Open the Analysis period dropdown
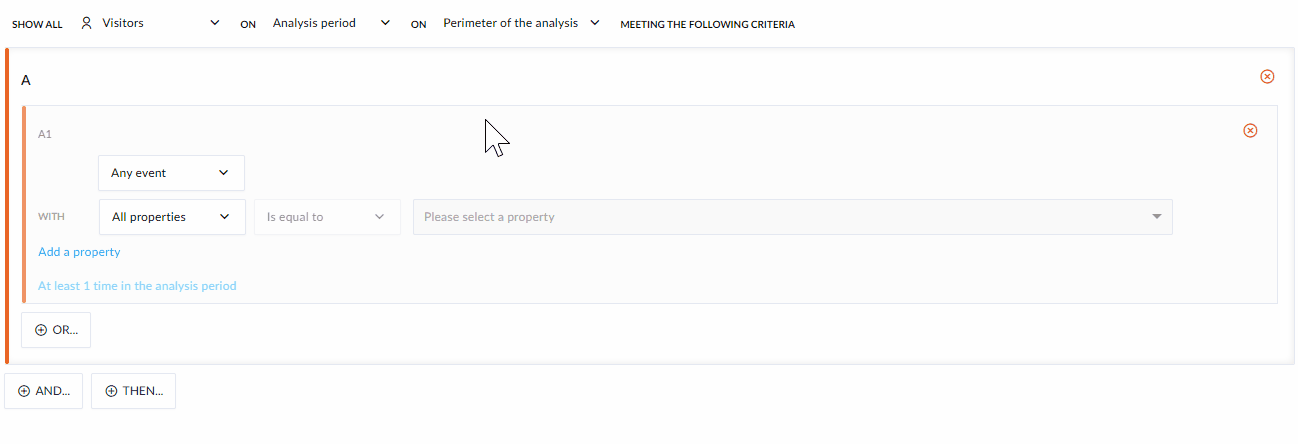 click(331, 23)
